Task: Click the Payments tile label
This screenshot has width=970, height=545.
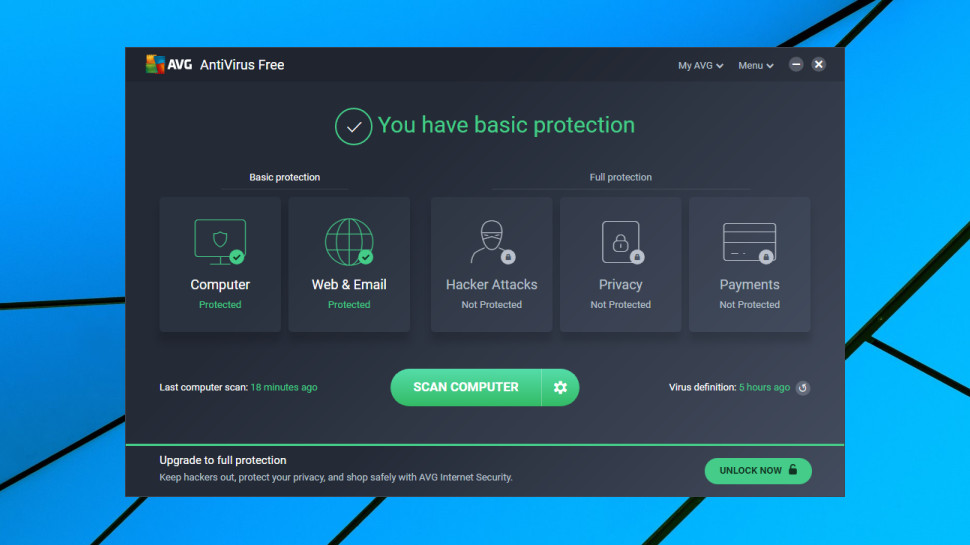Action: pyautogui.click(x=749, y=285)
